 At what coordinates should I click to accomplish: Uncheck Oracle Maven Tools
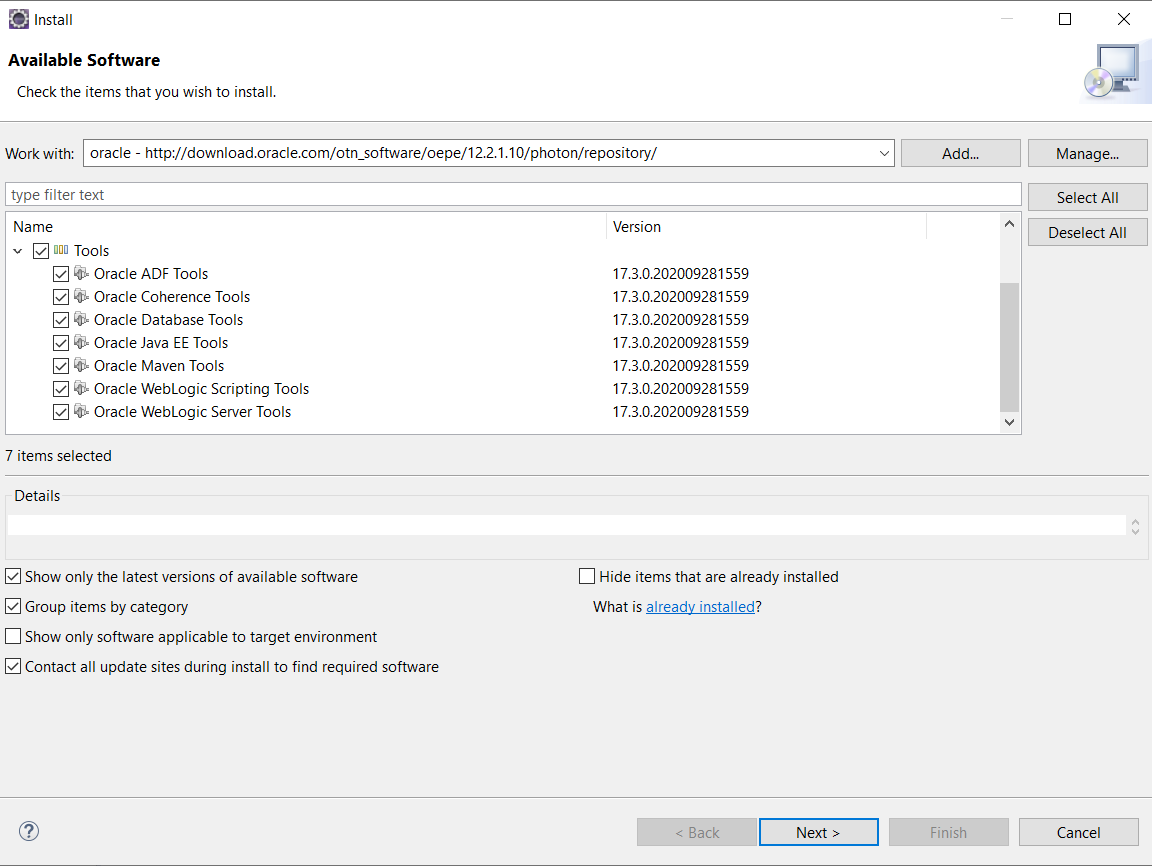pyautogui.click(x=61, y=366)
